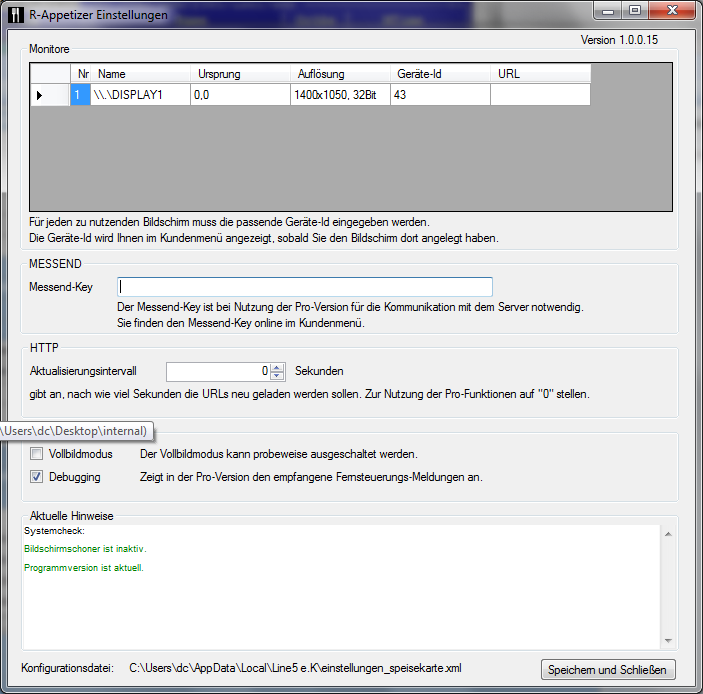Click the Systemcheck: line
Viewport: 703px width, 694px height.
click(x=54, y=531)
